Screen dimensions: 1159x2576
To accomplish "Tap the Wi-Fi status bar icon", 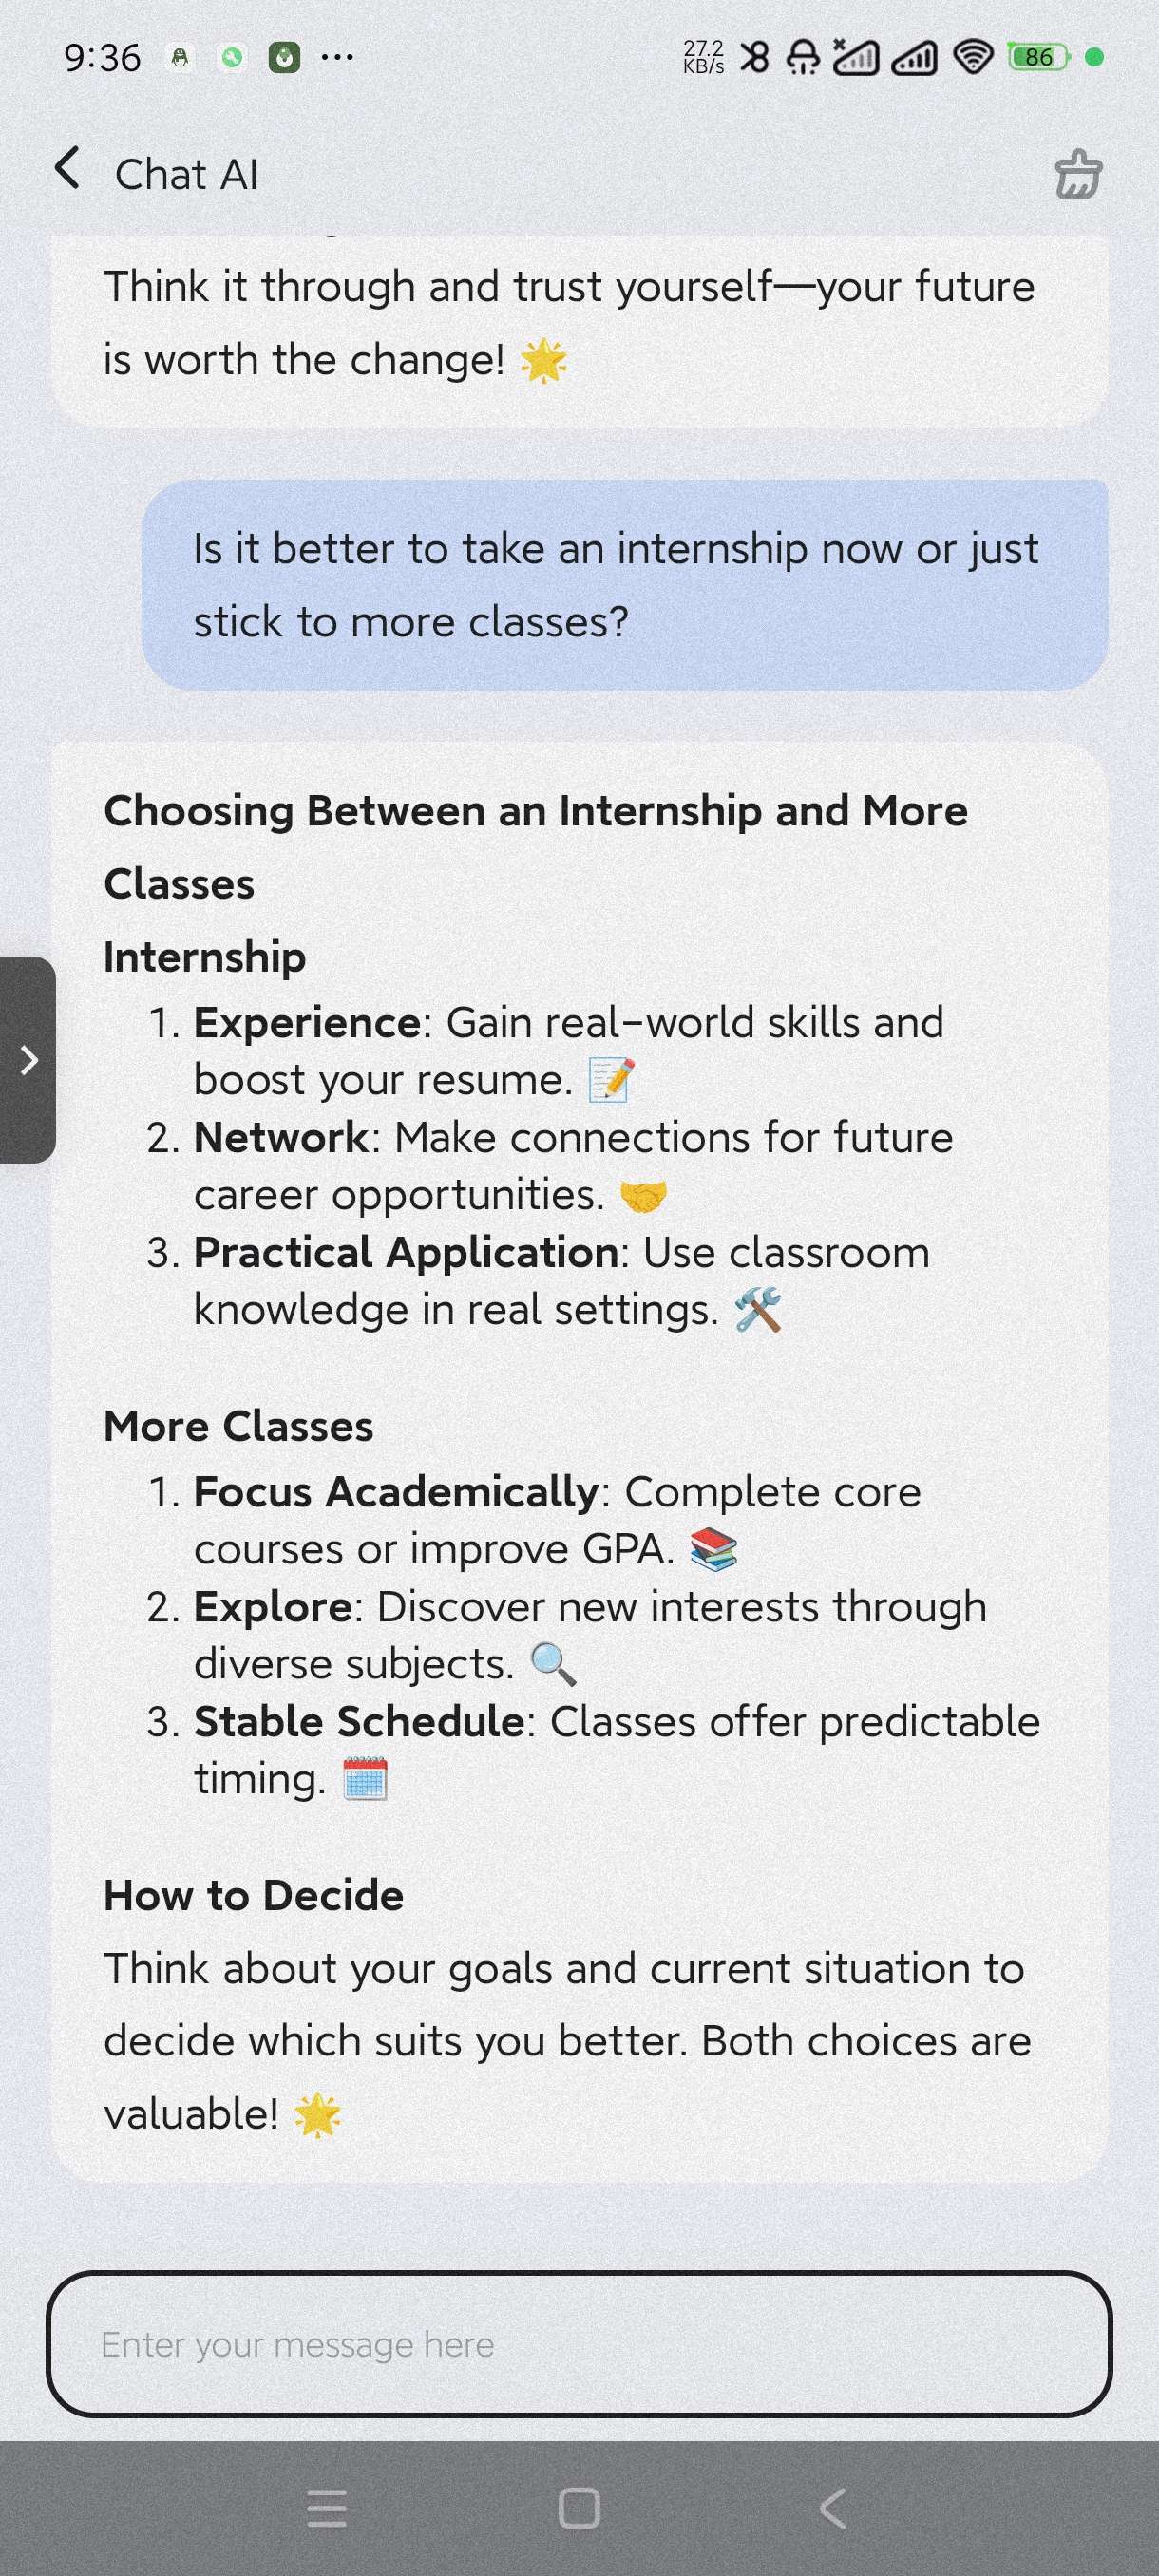I will point(972,57).
